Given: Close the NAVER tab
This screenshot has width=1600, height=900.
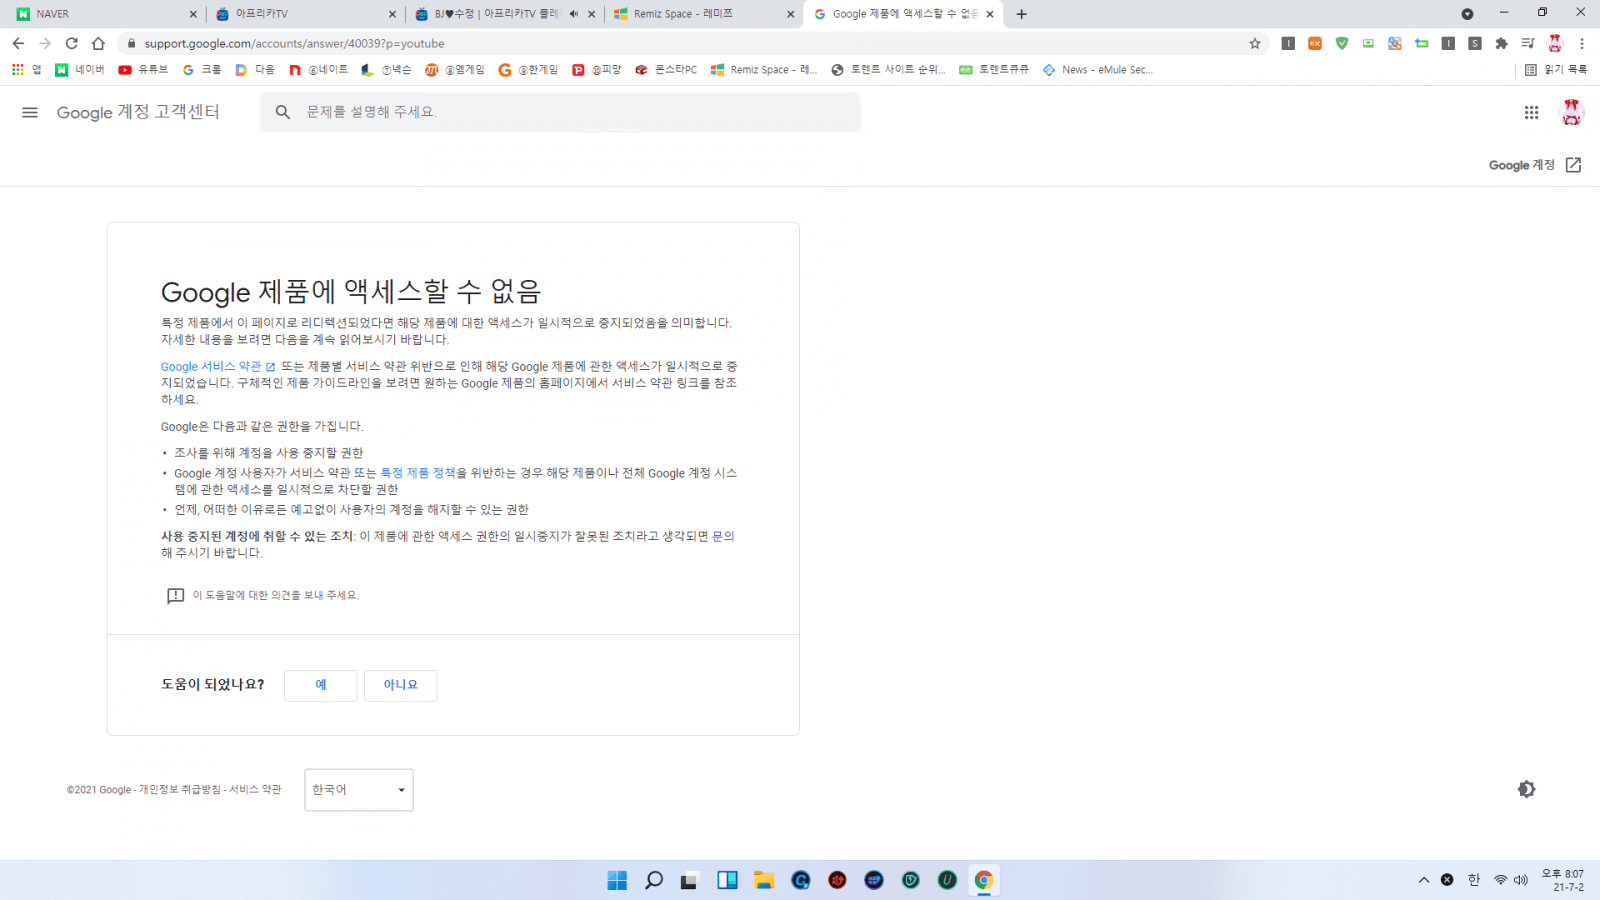Looking at the screenshot, I should pyautogui.click(x=193, y=14).
